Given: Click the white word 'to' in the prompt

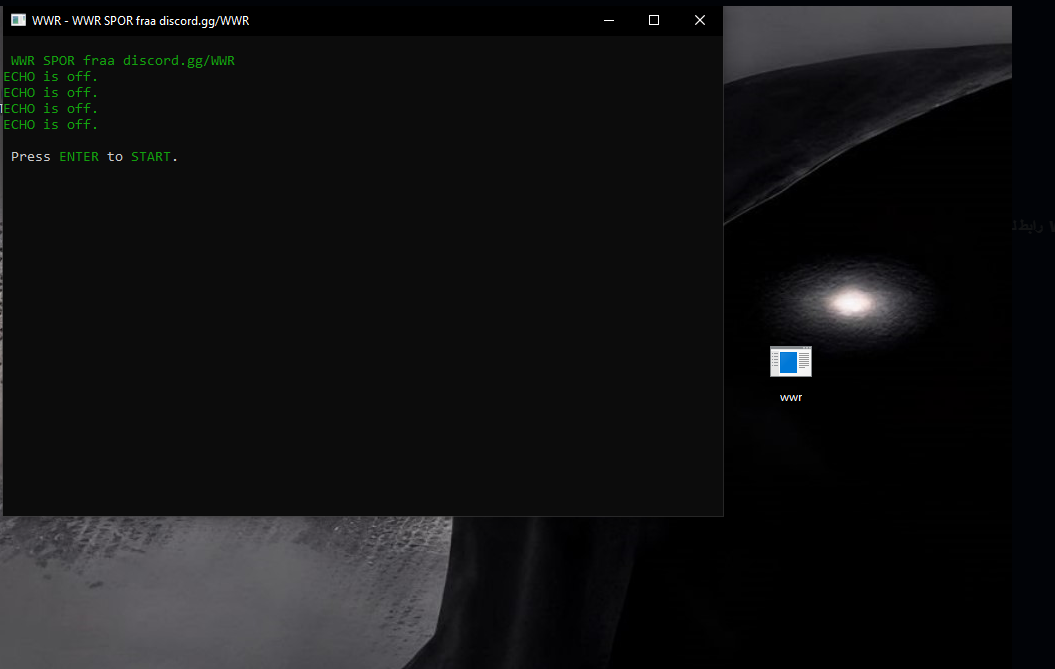Looking at the screenshot, I should pos(115,157).
